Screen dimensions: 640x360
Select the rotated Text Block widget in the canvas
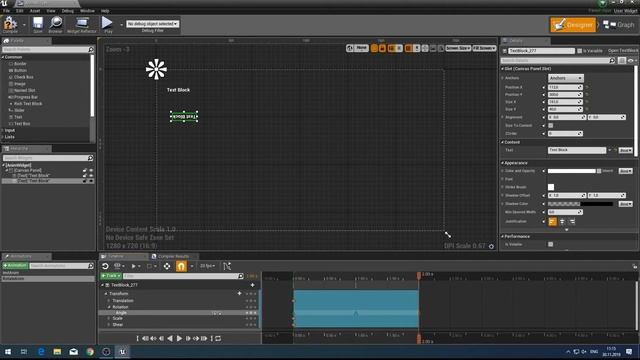[184, 116]
